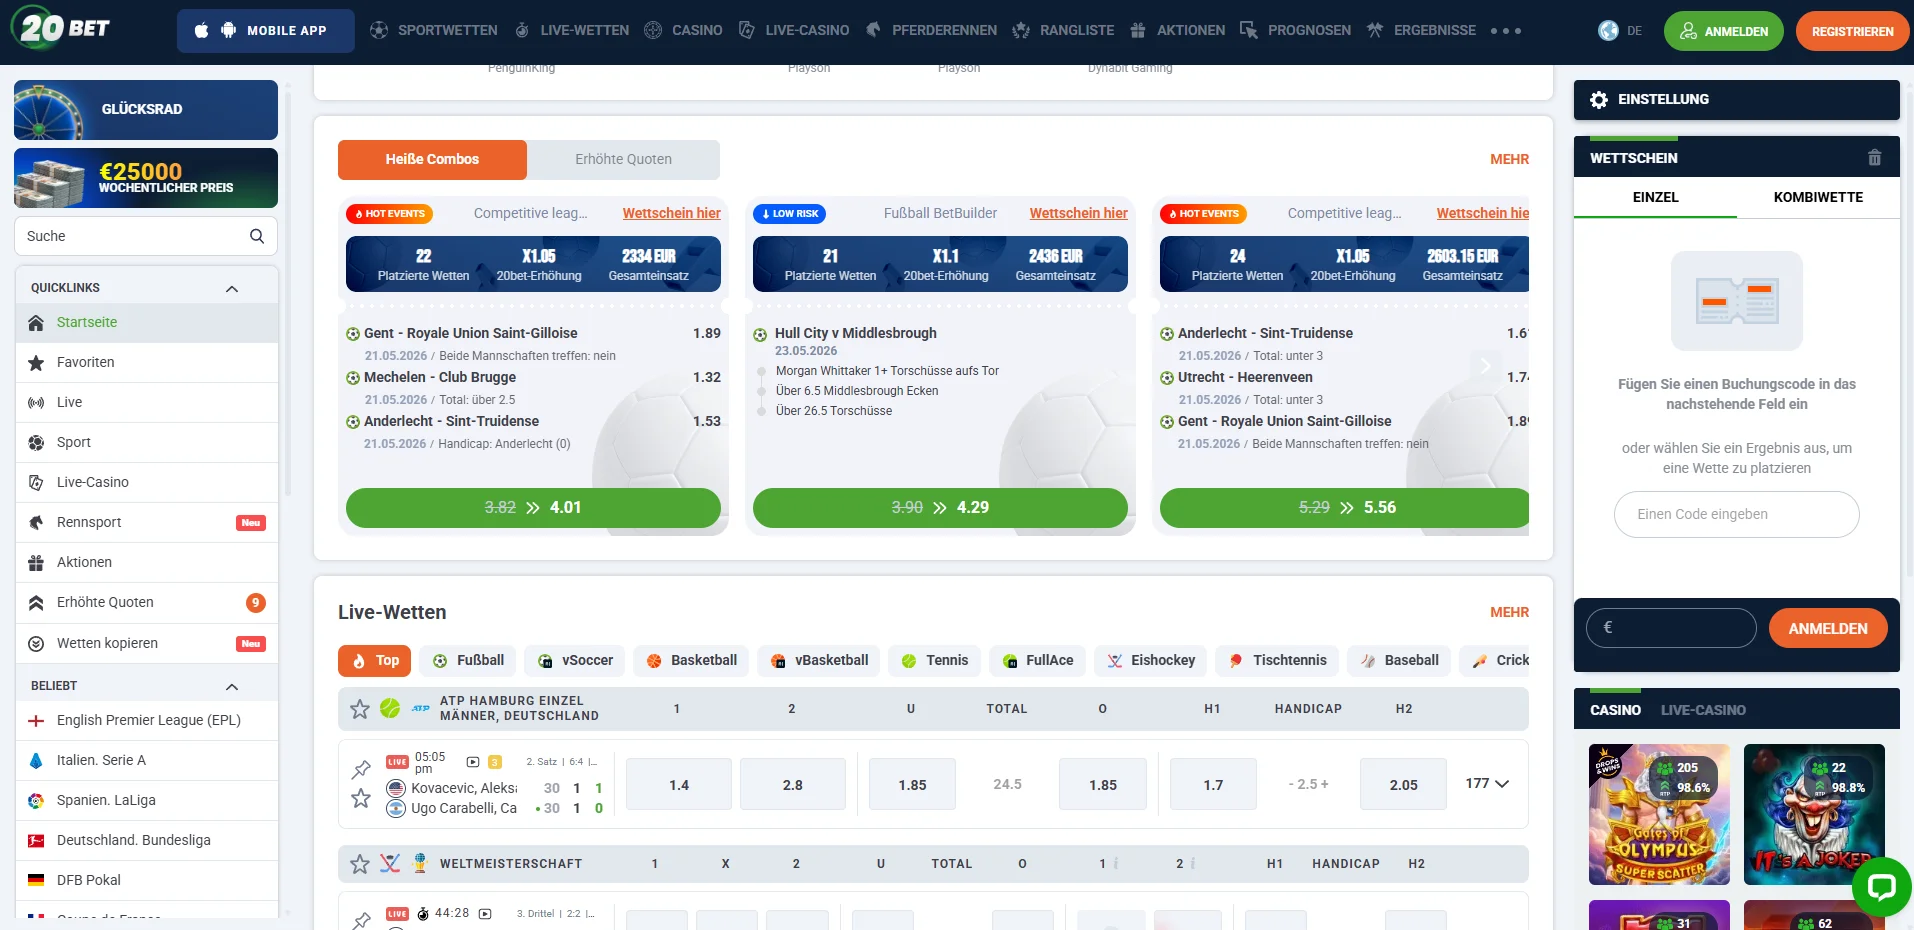The image size is (1914, 930).
Task: Clear bet slip with trash icon
Action: pos(1874,158)
